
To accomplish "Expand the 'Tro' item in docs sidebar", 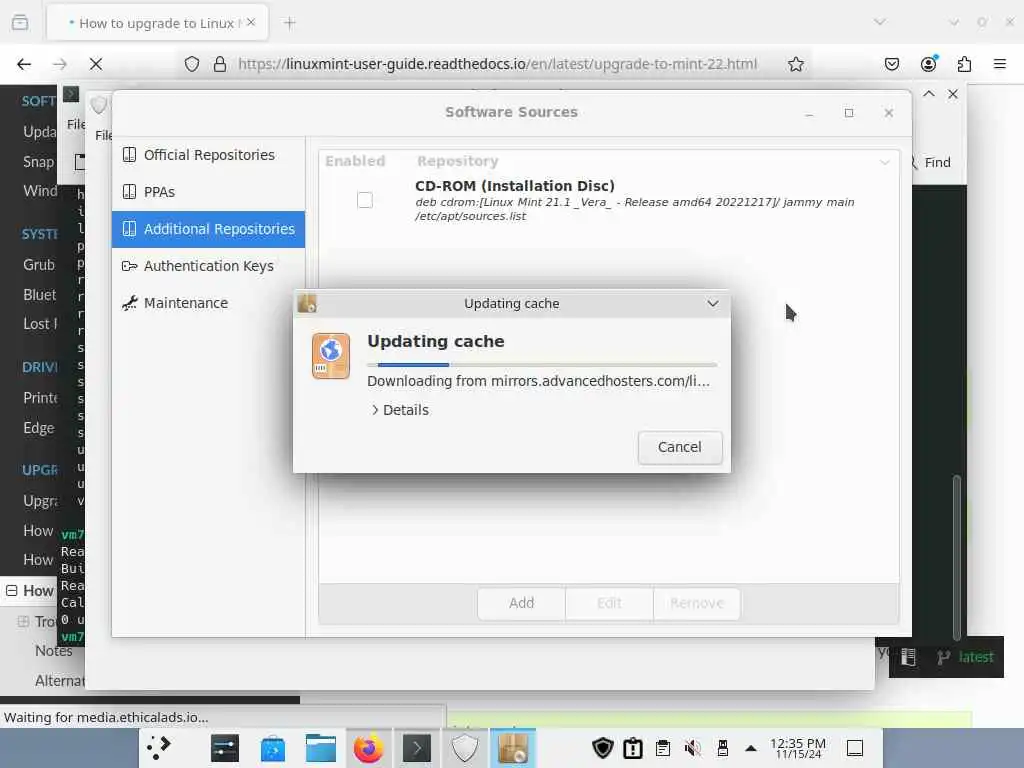I will coord(23,622).
